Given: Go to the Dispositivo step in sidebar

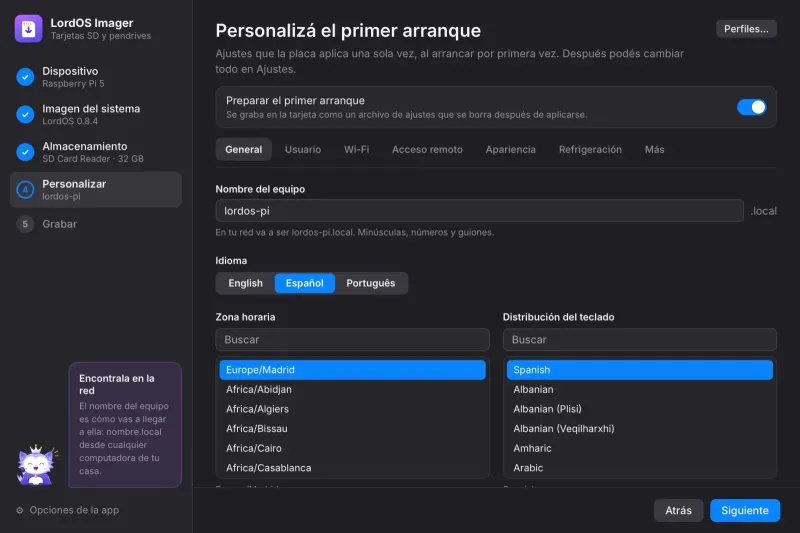Looking at the screenshot, I should point(96,77).
